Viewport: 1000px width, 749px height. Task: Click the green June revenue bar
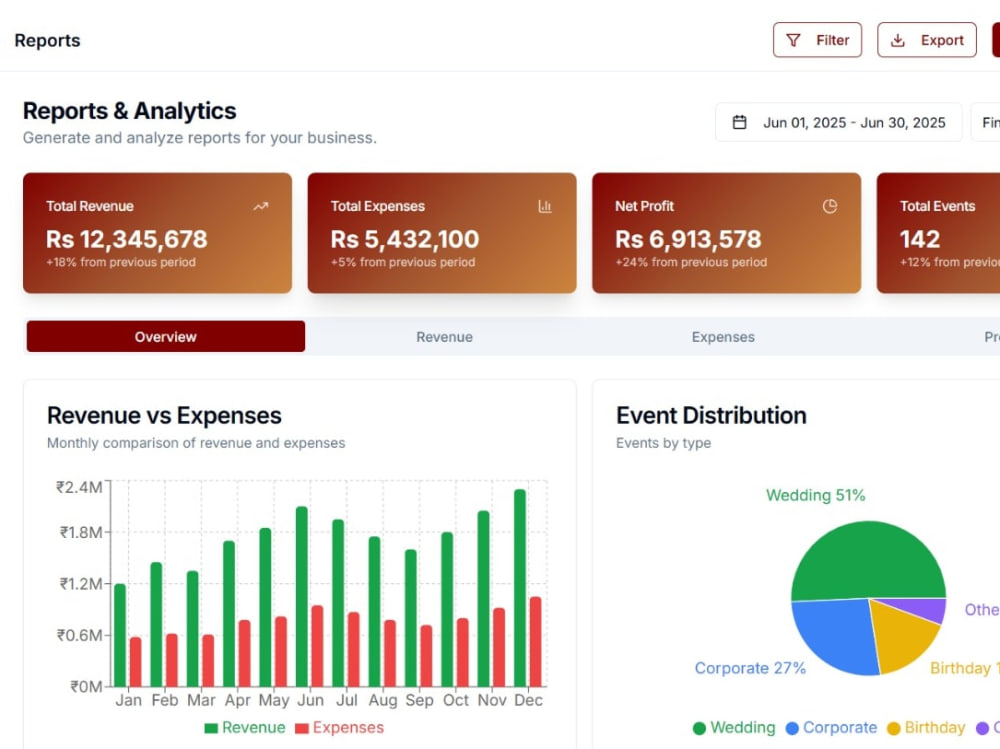click(302, 597)
